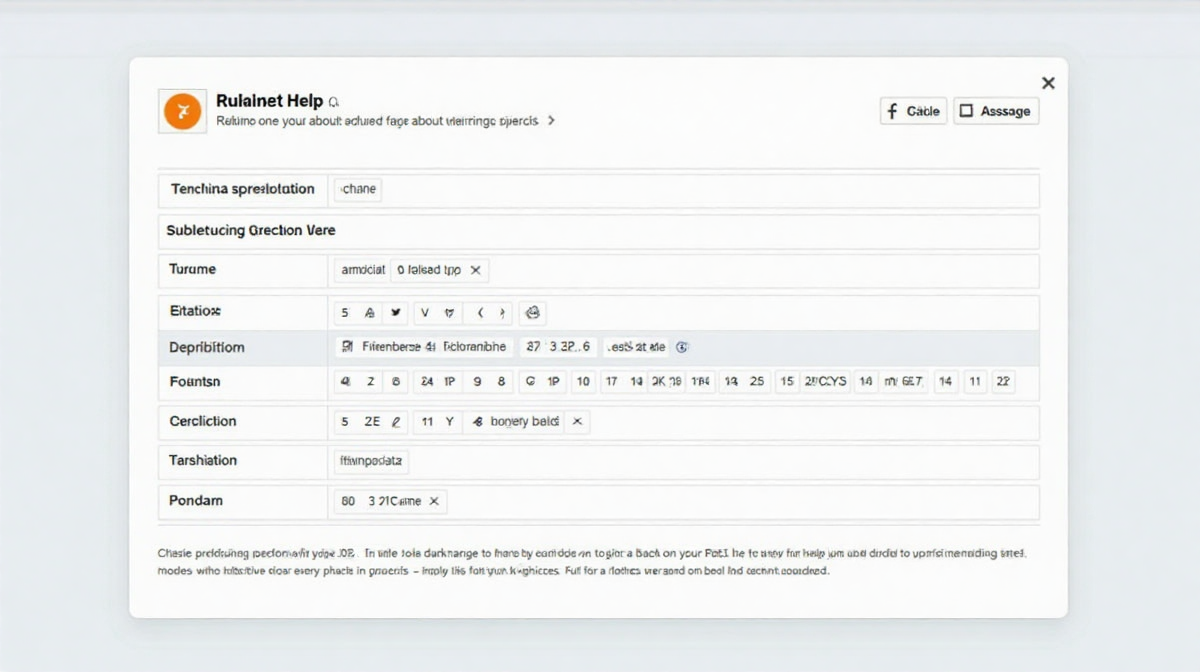The image size is (1200, 672).
Task: Close the help dialog with top-right X
Action: tap(1048, 83)
